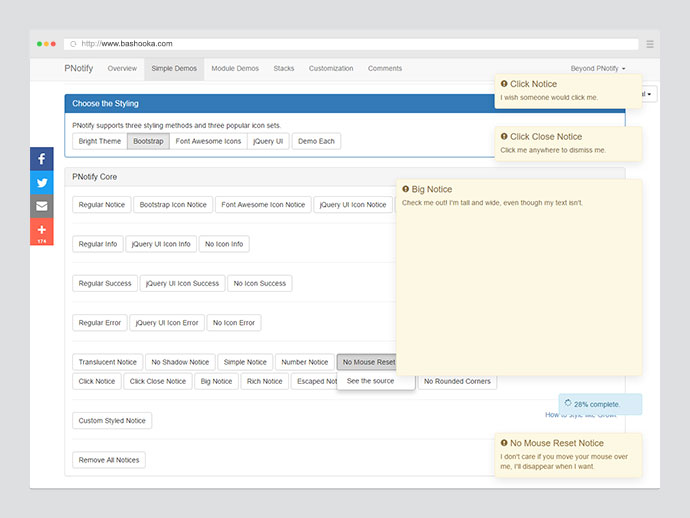Choose See the source menu entry
690x518 pixels.
[x=371, y=381]
